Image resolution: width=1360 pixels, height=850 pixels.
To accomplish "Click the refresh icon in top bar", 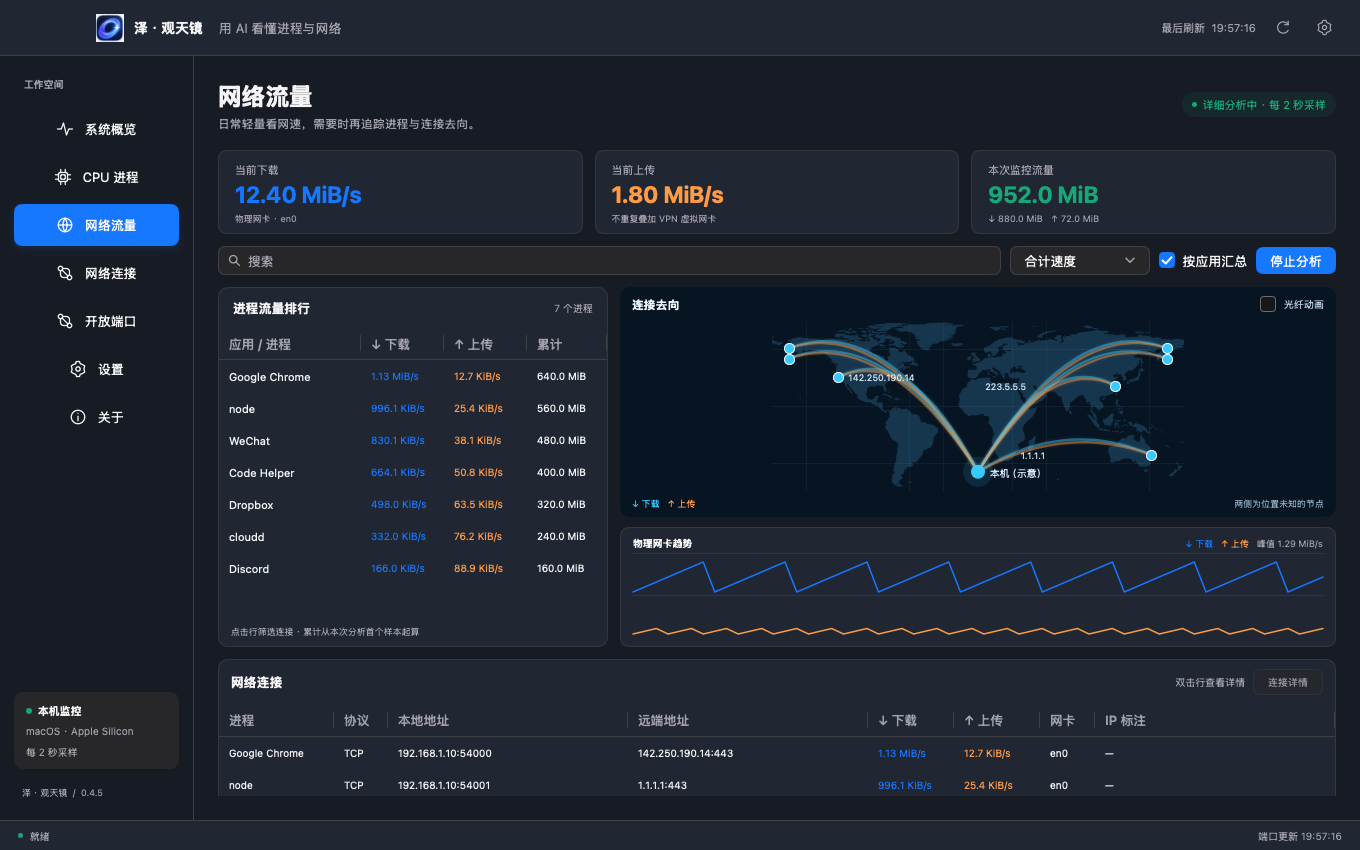I will [1283, 28].
